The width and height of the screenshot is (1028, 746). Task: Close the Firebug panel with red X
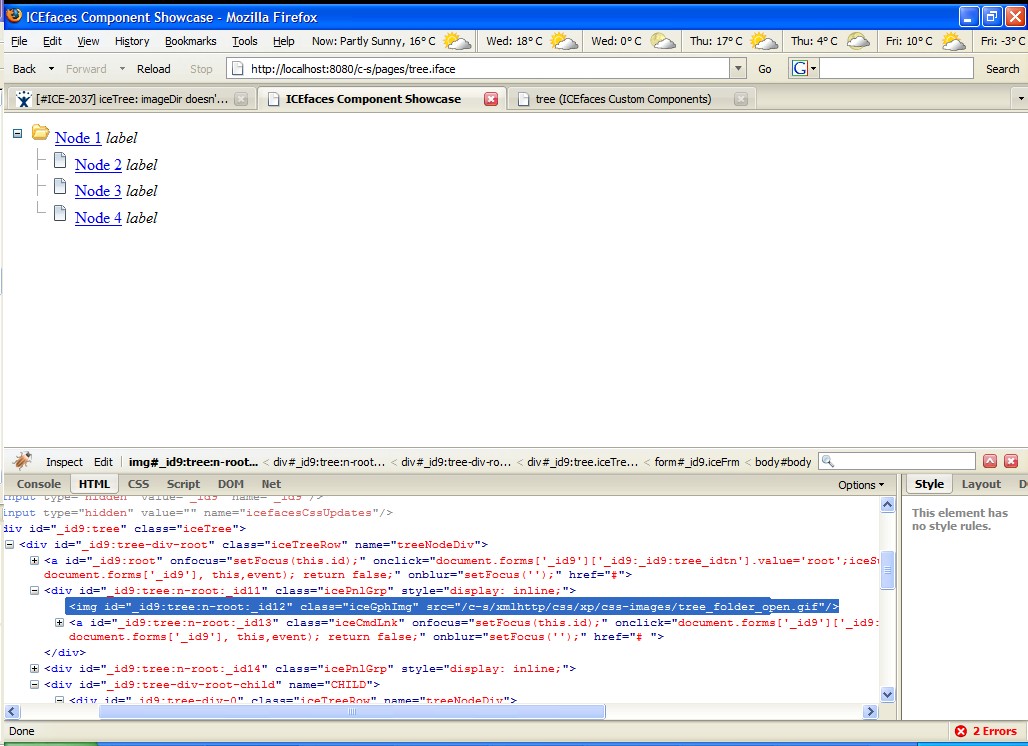pyautogui.click(x=1012, y=461)
